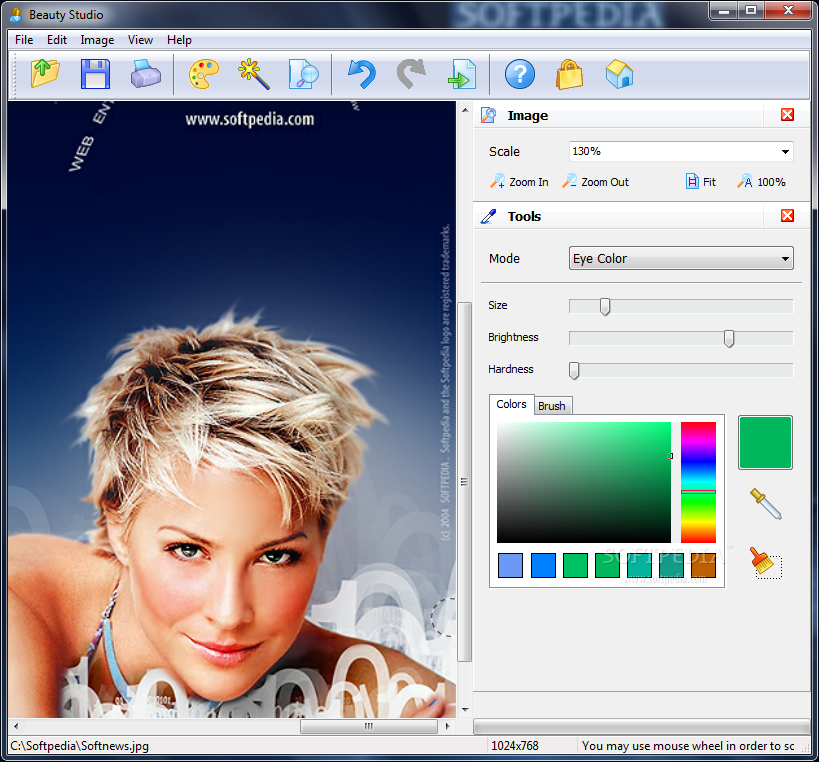Open the Image menu
The width and height of the screenshot is (819, 762).
coord(97,40)
